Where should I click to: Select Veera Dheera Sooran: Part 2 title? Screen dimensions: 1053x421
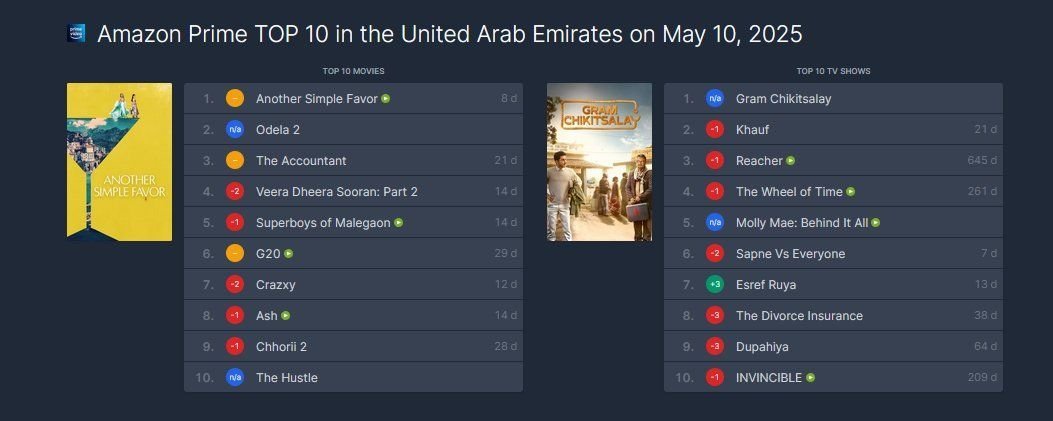coord(336,192)
